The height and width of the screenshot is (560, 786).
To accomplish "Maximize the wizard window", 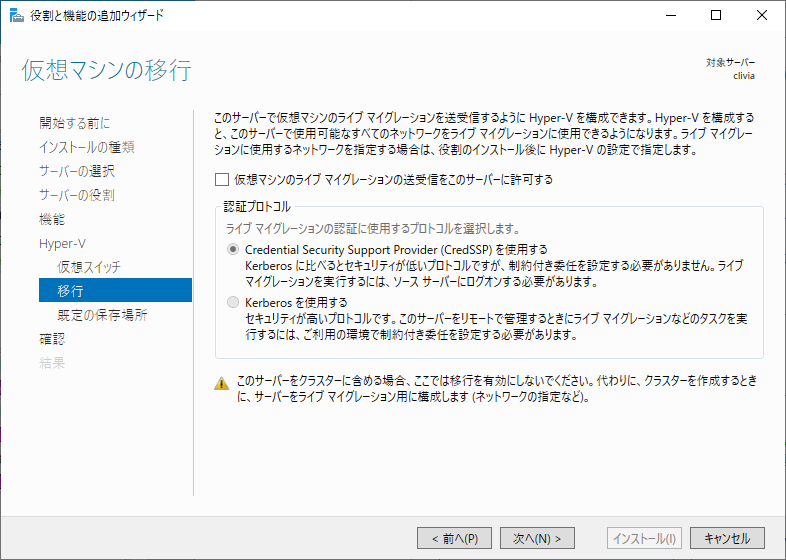I will [x=716, y=15].
